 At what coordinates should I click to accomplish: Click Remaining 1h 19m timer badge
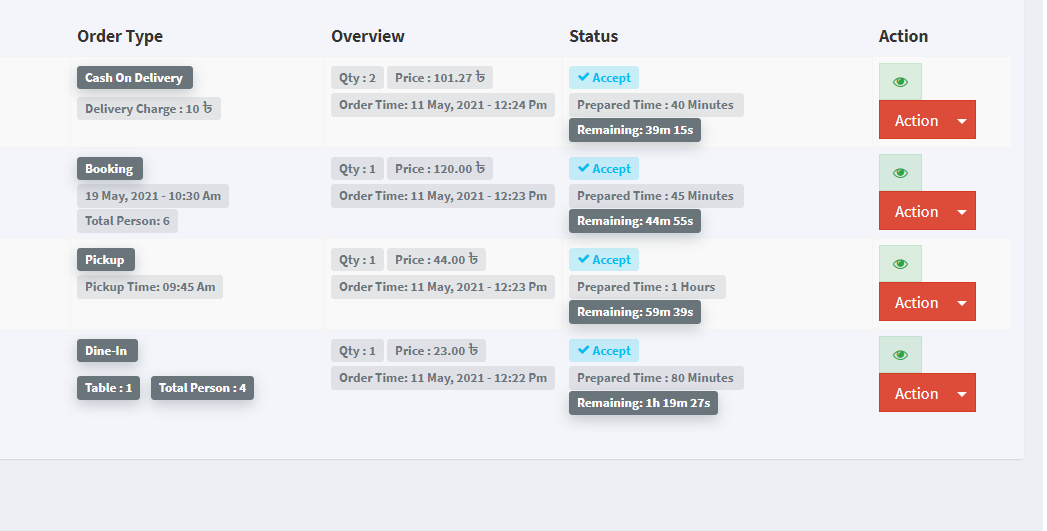(643, 403)
